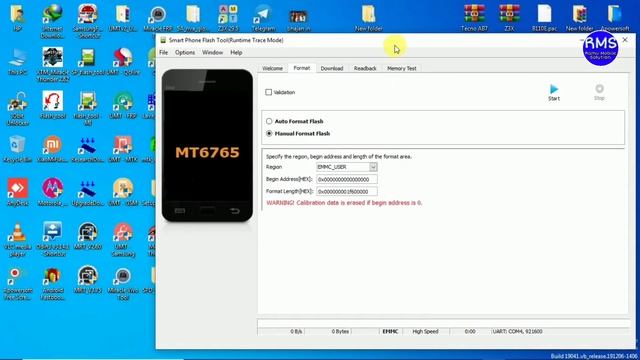Click the MT6765 phone preview image

coord(207,145)
